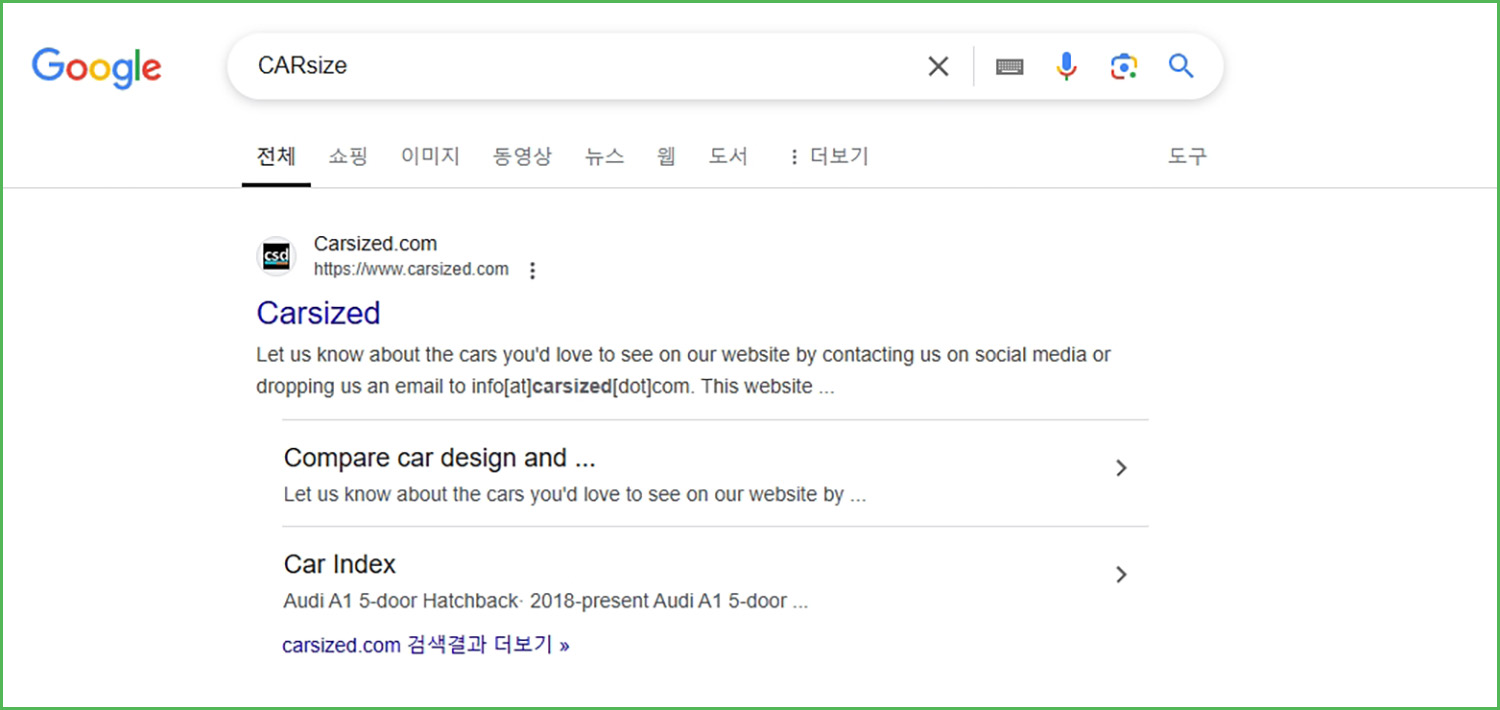This screenshot has height=710, width=1500.
Task: Select the 전체 tab
Action: 276,156
